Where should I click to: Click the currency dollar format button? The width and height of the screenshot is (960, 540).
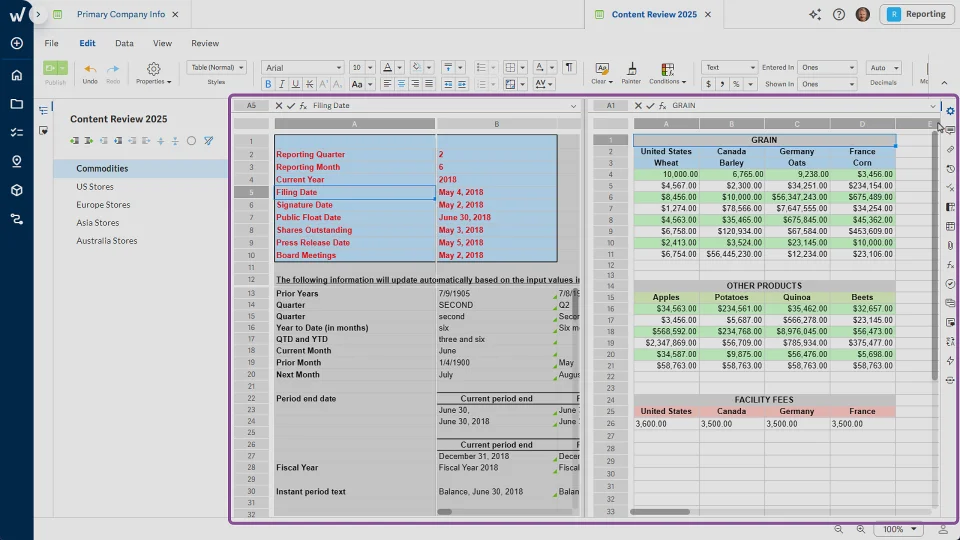coord(708,84)
